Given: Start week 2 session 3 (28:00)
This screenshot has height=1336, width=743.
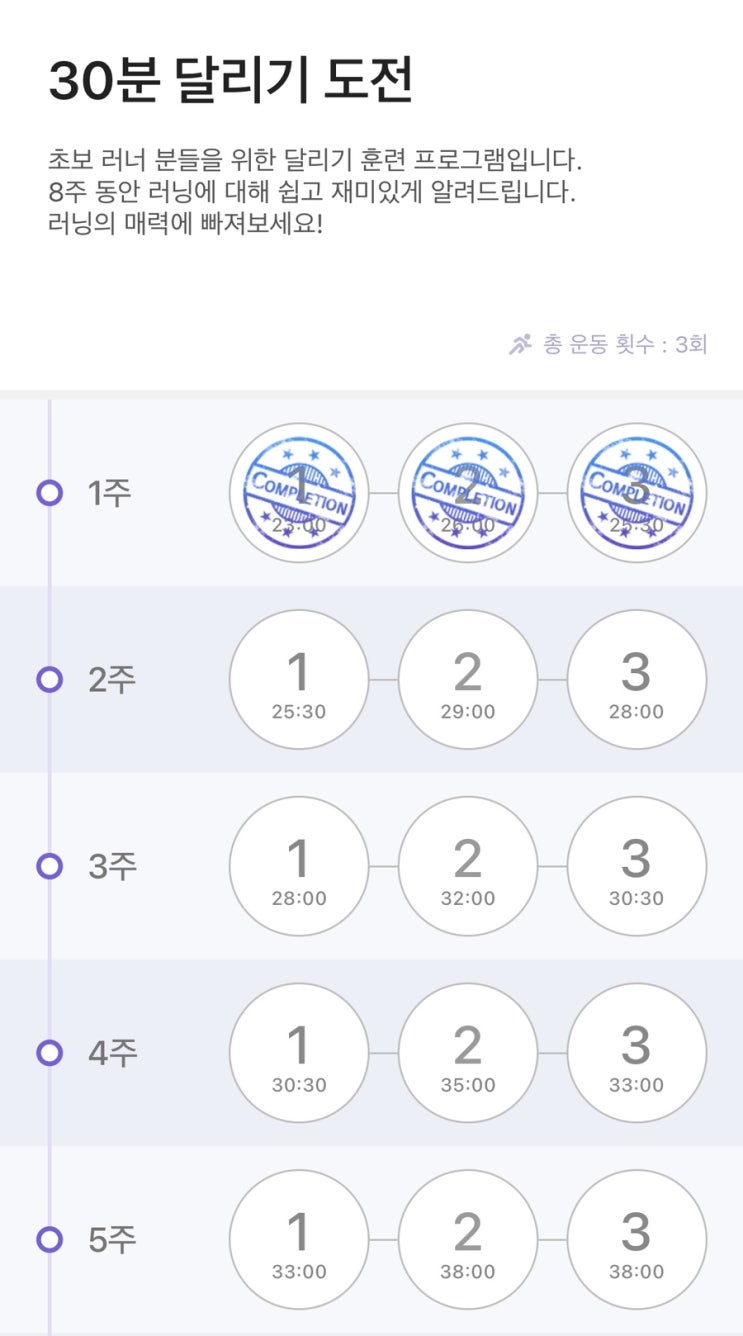Looking at the screenshot, I should pos(637,680).
